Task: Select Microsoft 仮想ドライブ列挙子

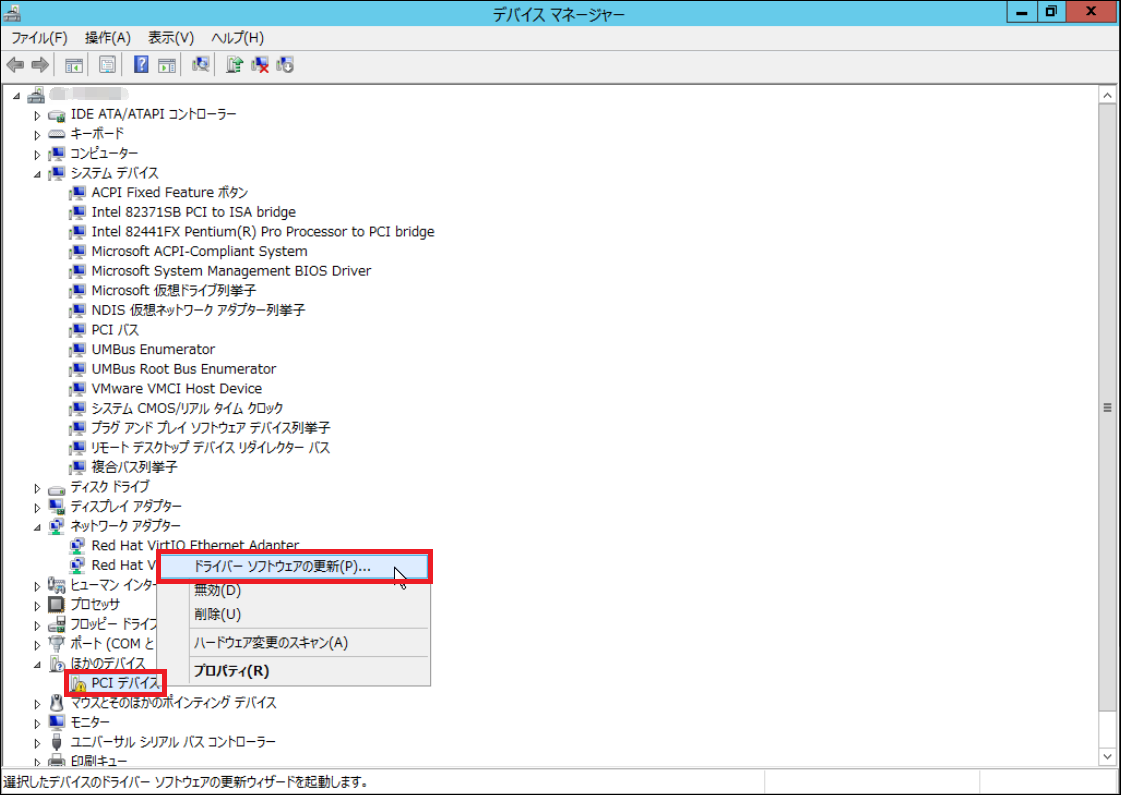Action: click(x=174, y=290)
